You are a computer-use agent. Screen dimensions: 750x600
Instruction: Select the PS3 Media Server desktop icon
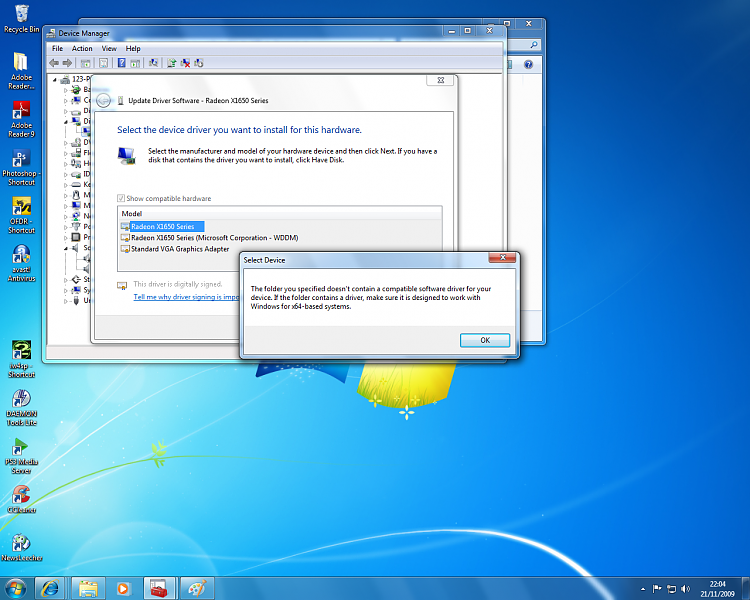22,456
